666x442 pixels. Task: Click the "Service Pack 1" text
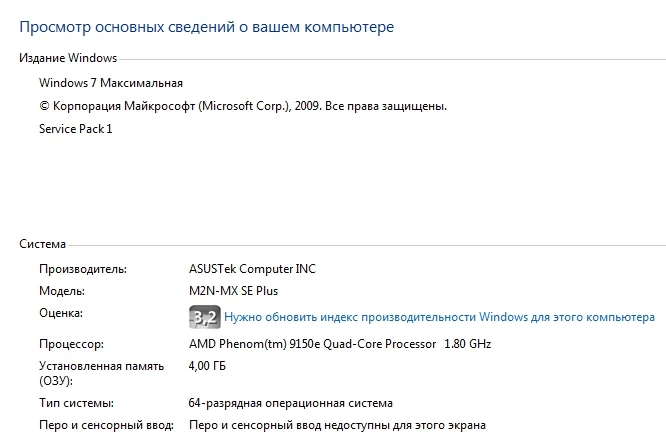[x=76, y=129]
